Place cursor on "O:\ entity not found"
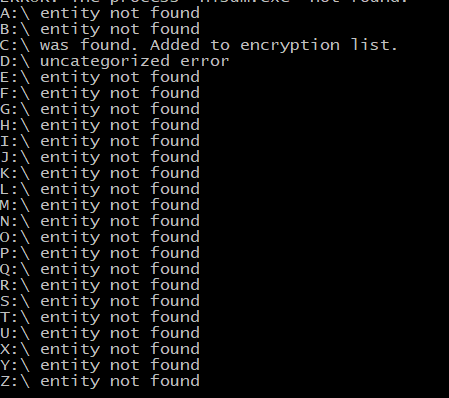Image resolution: width=449 pixels, height=398 pixels. coord(100,237)
